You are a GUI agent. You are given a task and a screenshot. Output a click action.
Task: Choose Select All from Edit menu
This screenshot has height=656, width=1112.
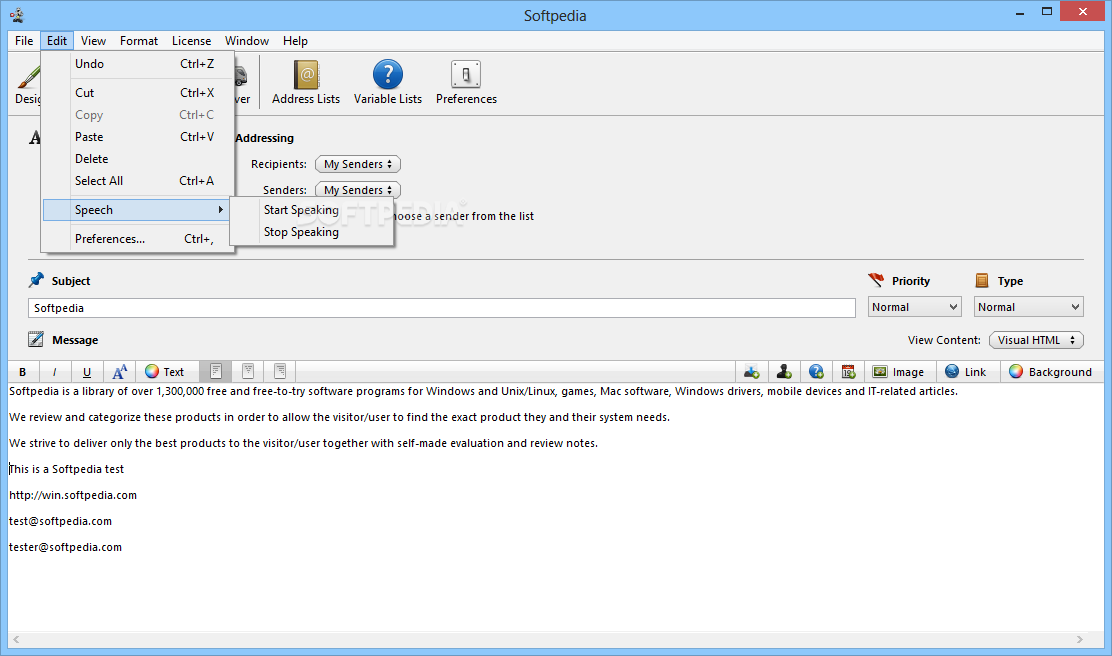pyautogui.click(x=138, y=181)
